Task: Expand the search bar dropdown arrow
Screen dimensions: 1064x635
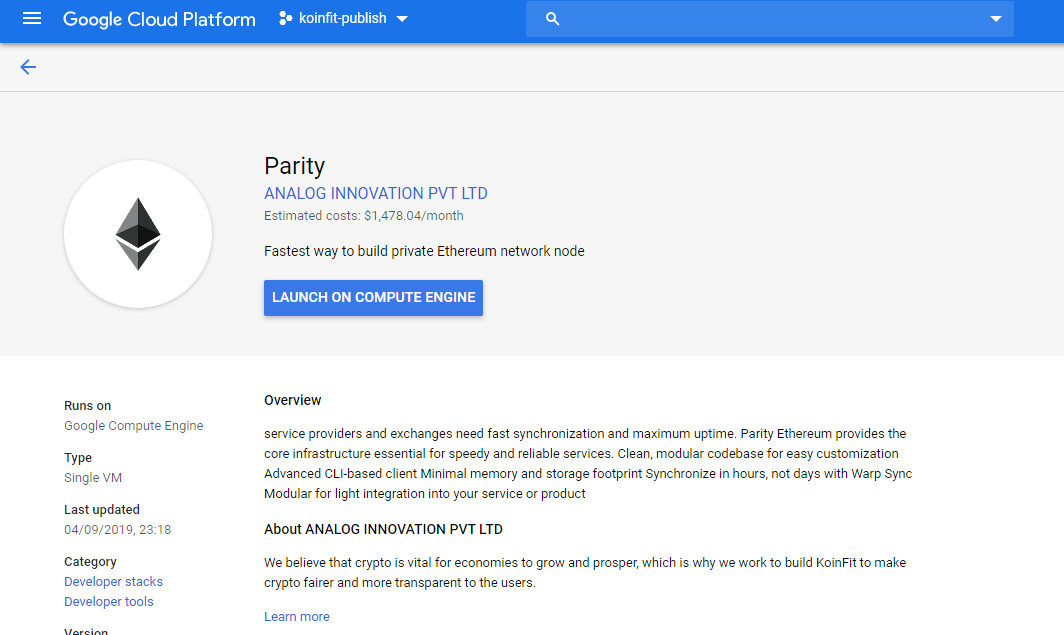Action: pos(995,19)
